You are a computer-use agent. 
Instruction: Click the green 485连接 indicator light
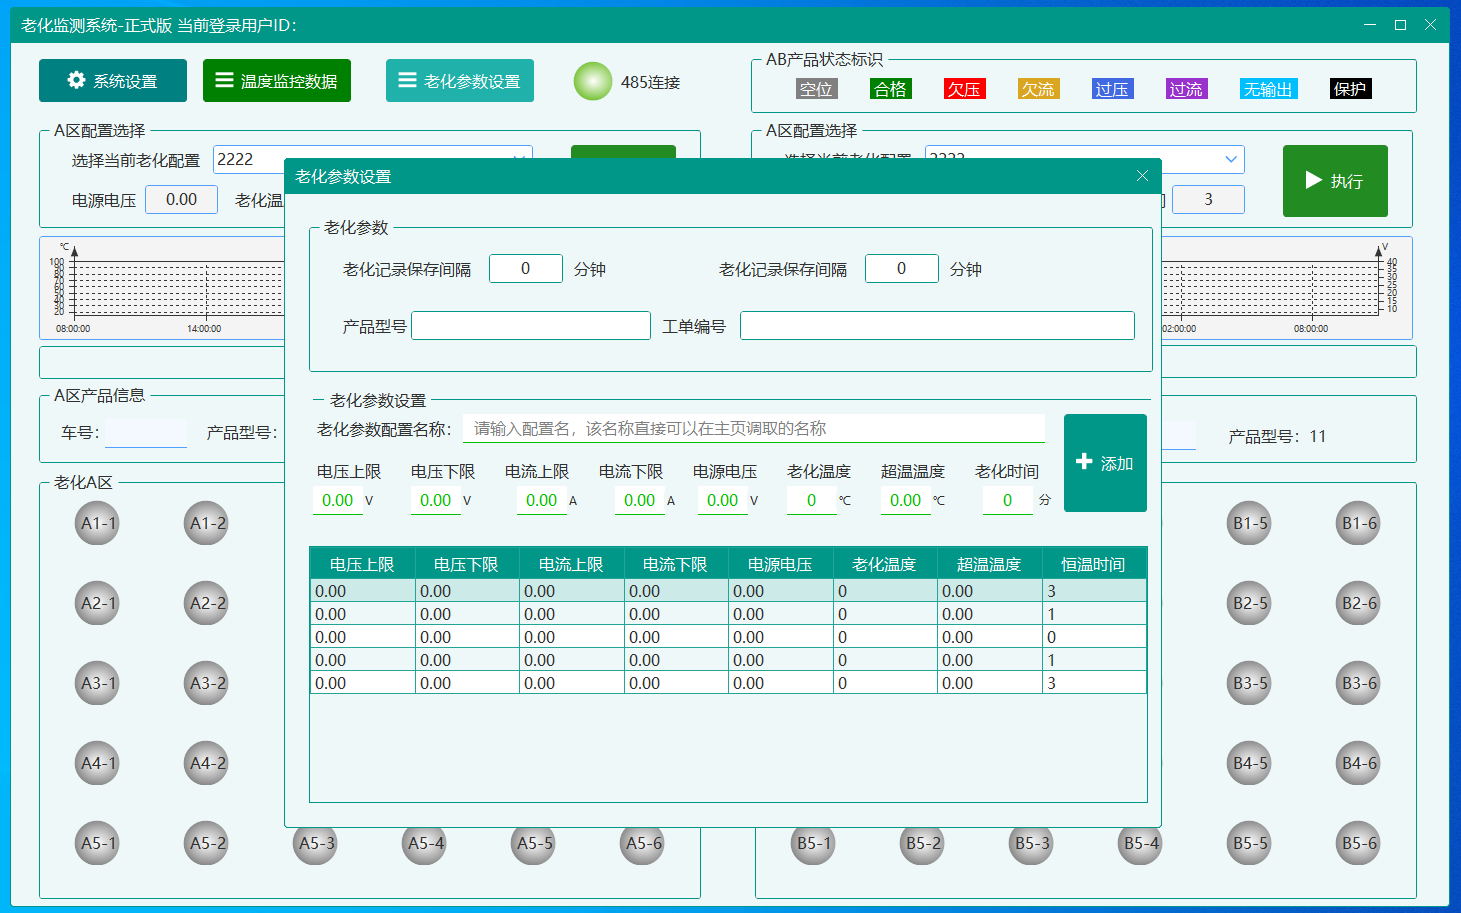tap(593, 82)
